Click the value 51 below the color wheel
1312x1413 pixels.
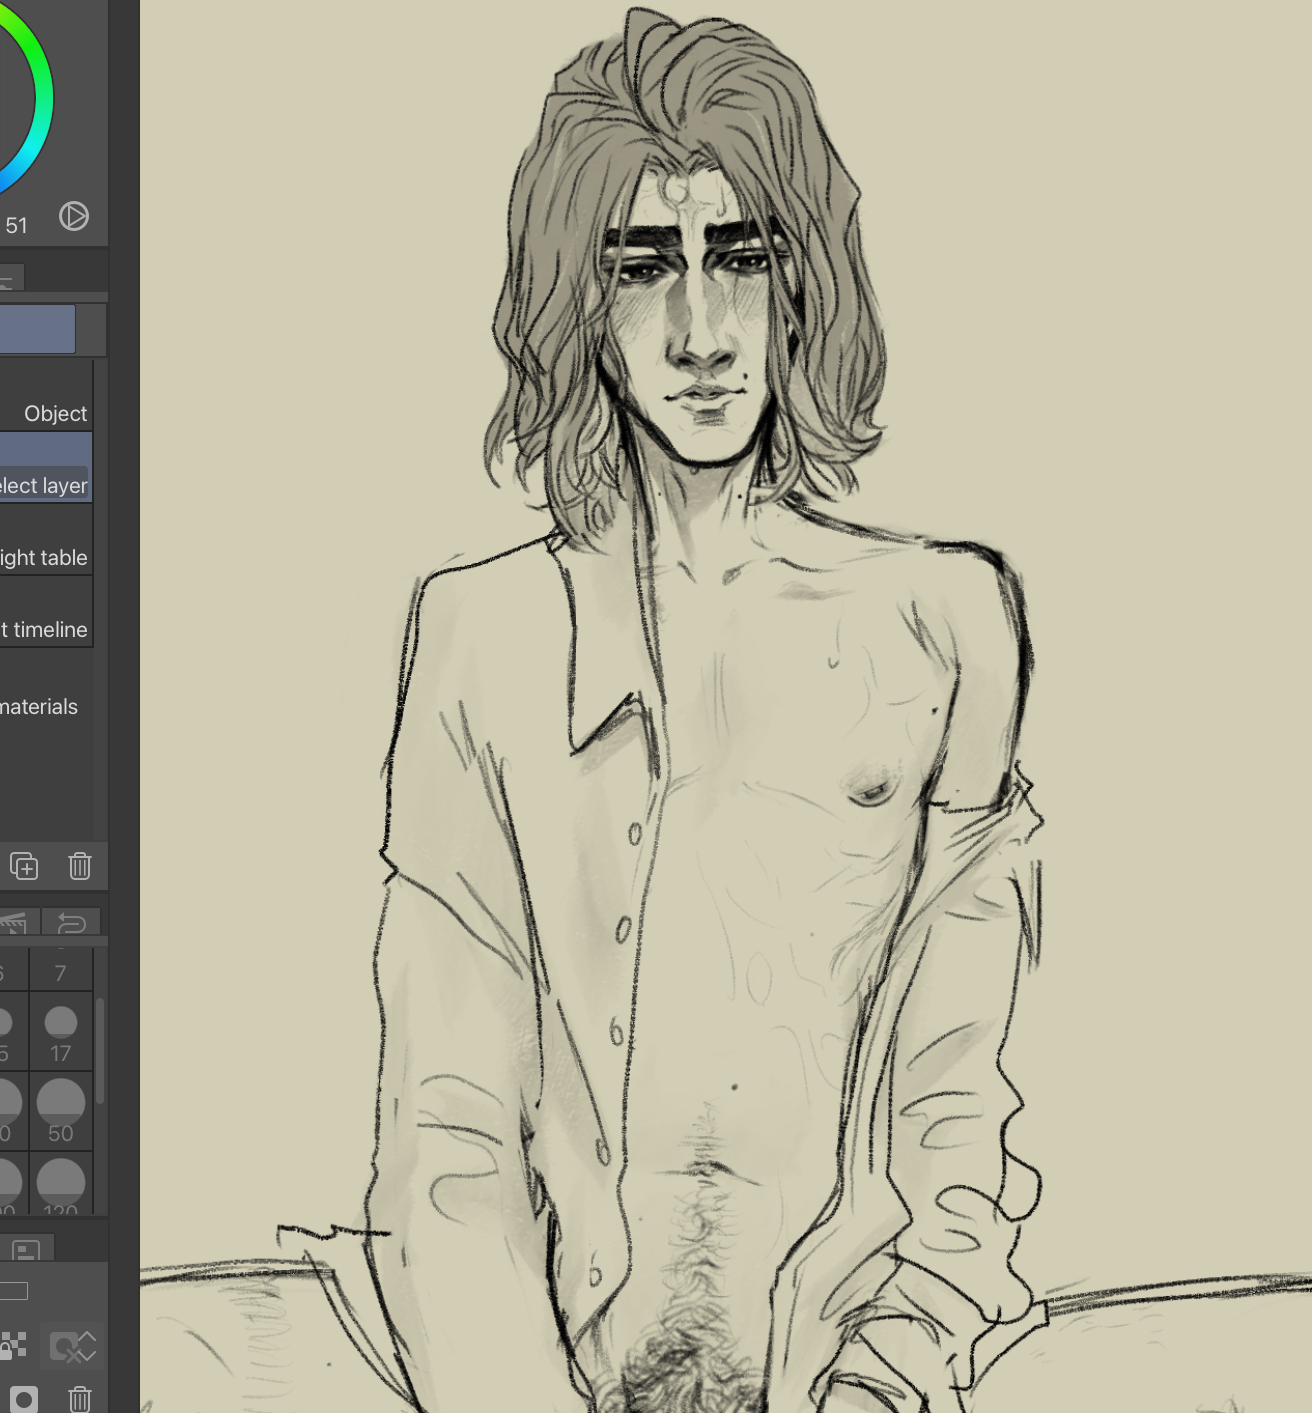tap(17, 226)
